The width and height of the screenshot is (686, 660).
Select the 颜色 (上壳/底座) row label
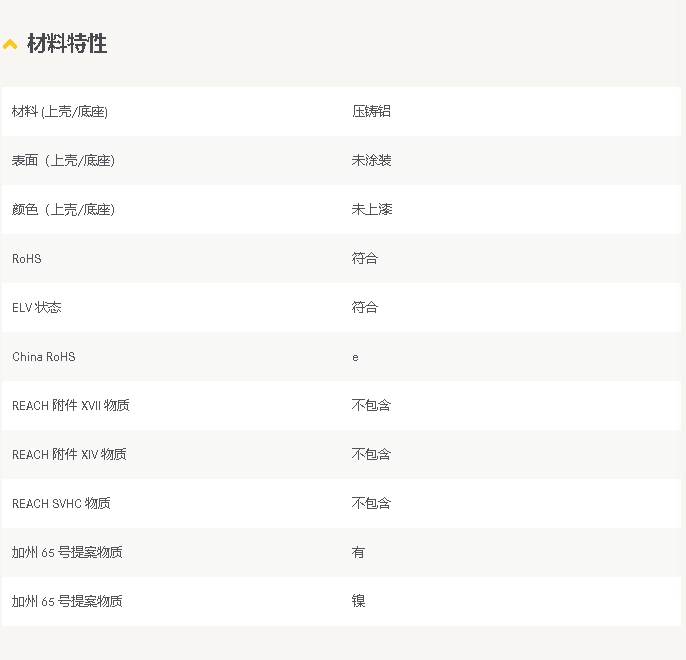pyautogui.click(x=63, y=209)
